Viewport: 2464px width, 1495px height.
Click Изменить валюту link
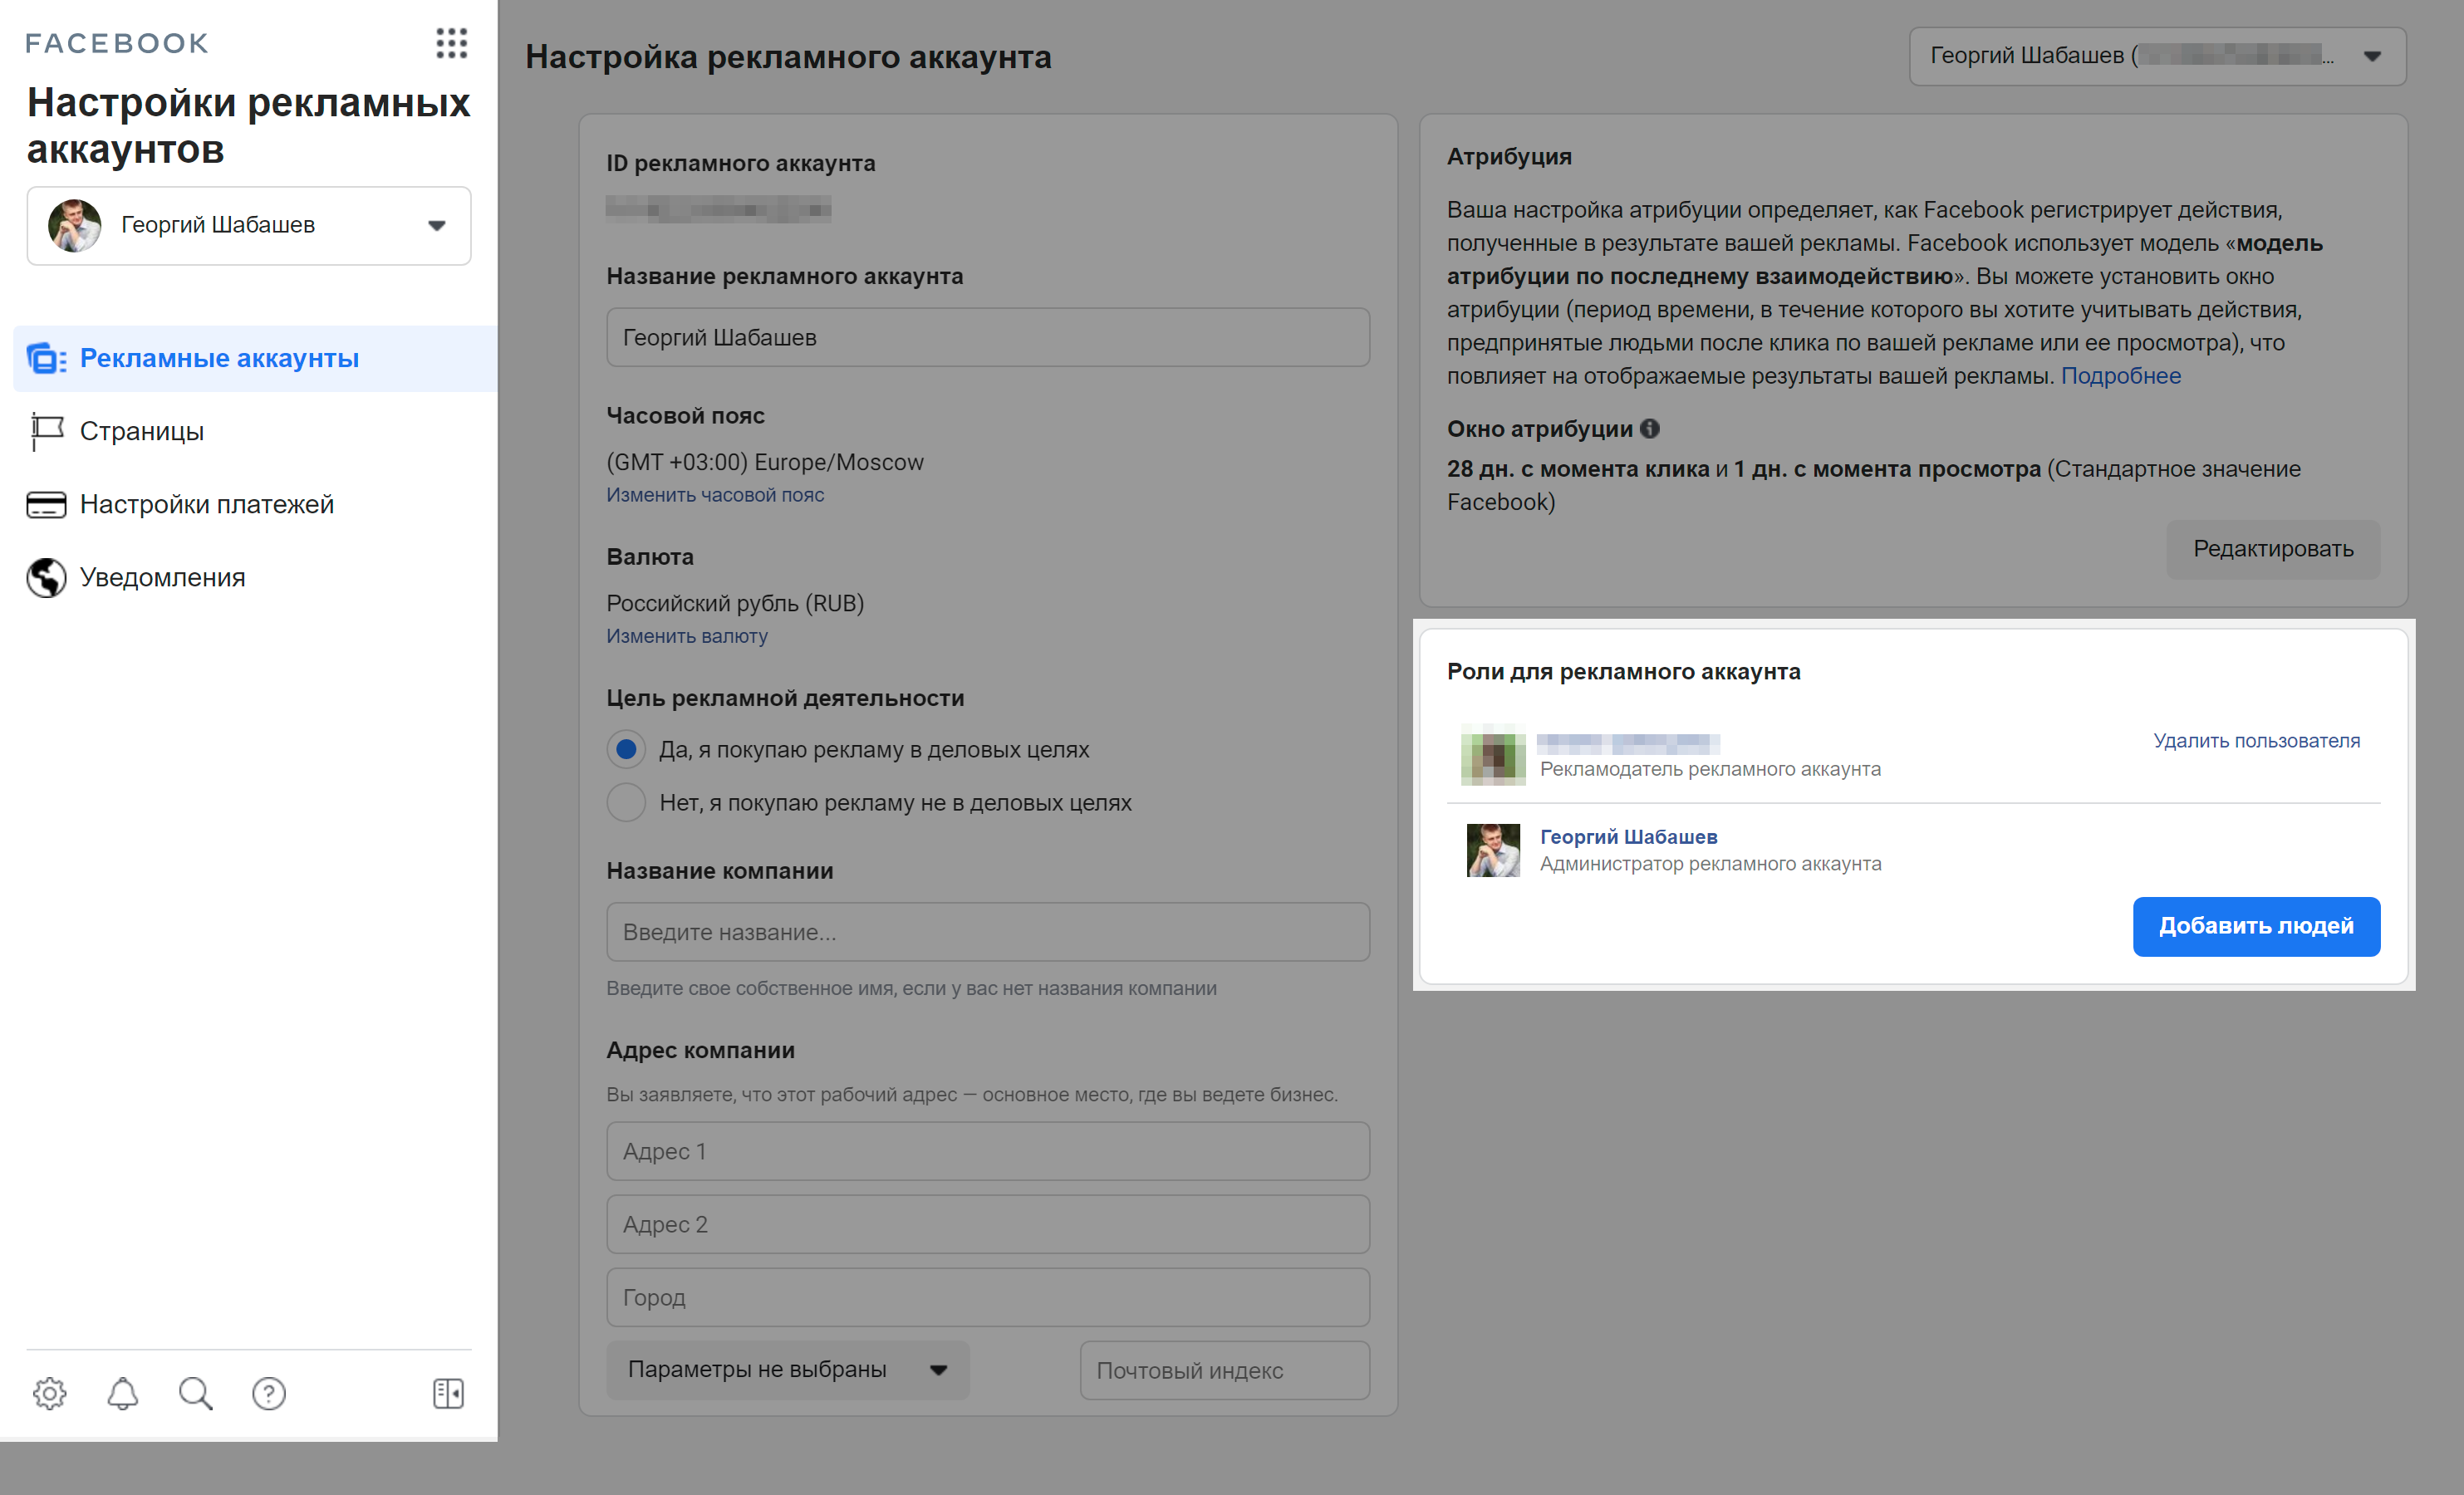pos(687,635)
